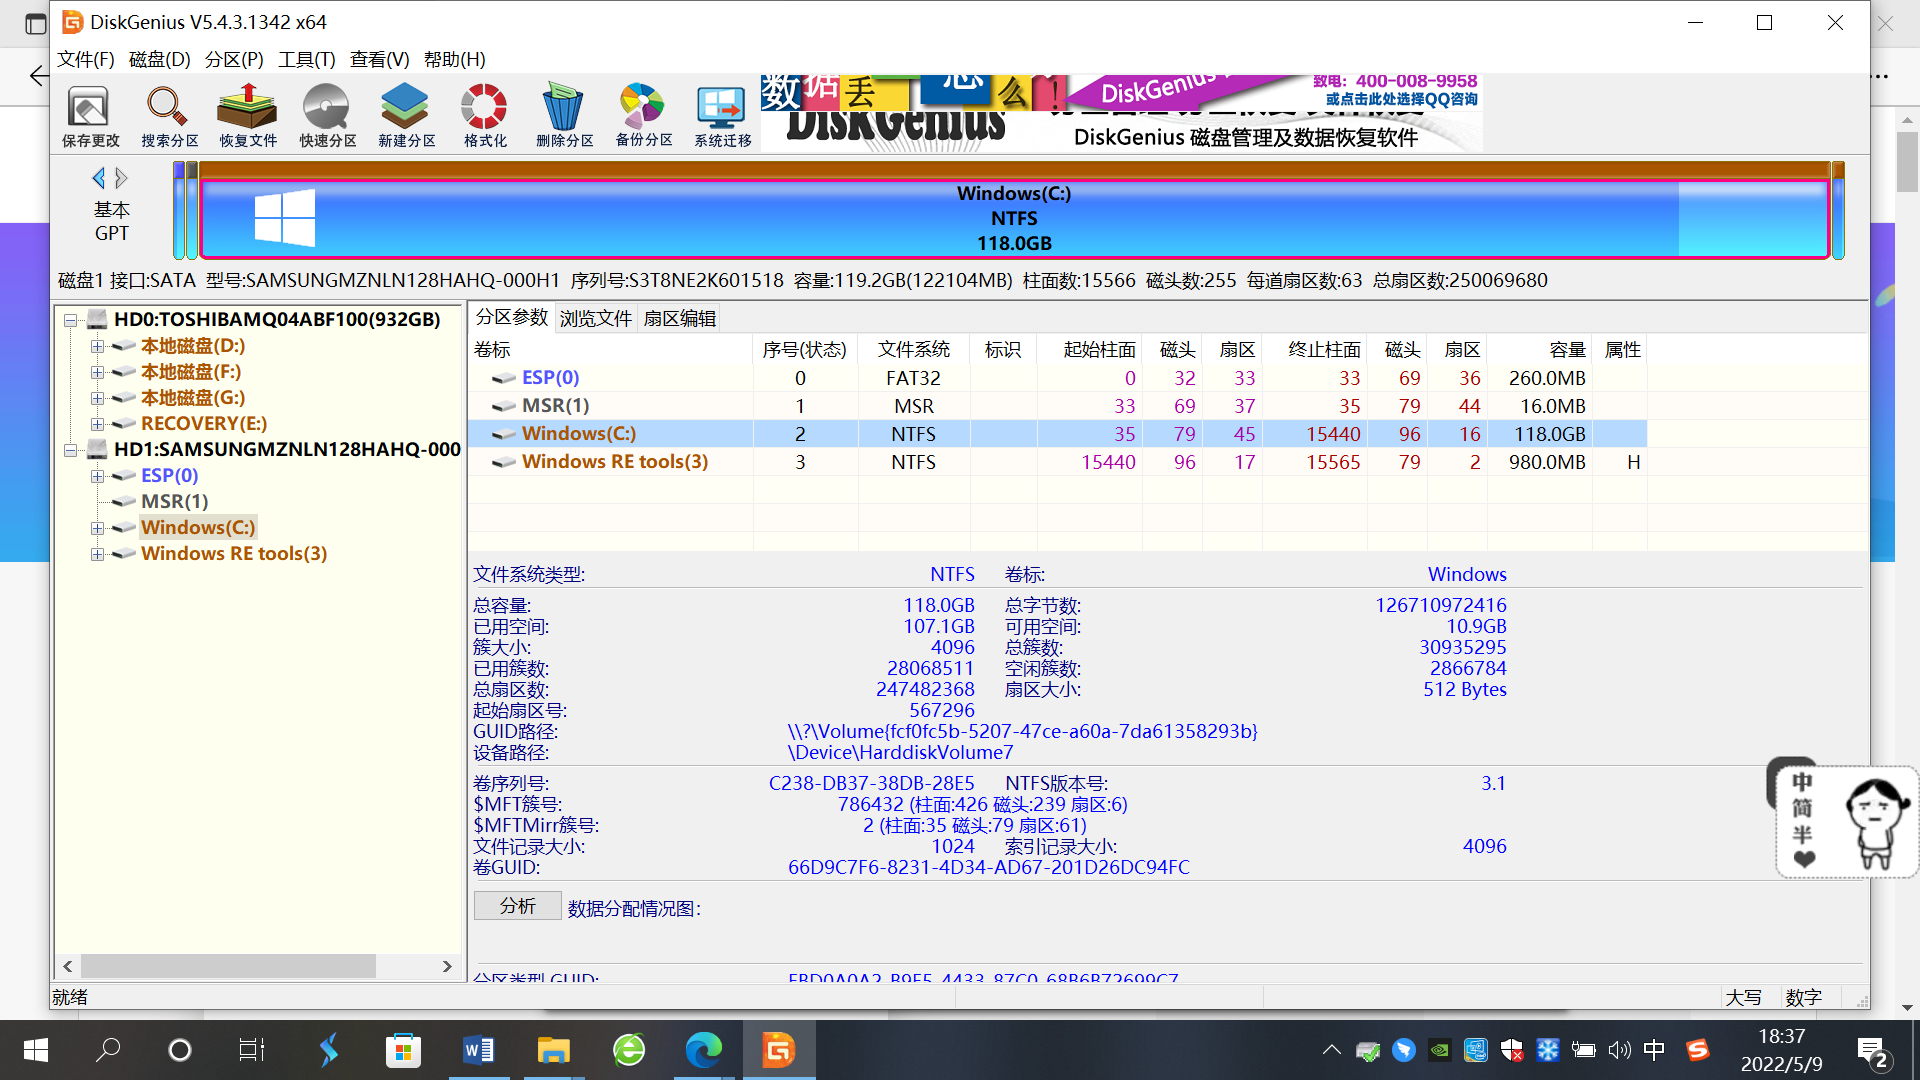Open DiskGenius from the taskbar
Viewport: 1920px width, 1080px height.
coord(779,1050)
